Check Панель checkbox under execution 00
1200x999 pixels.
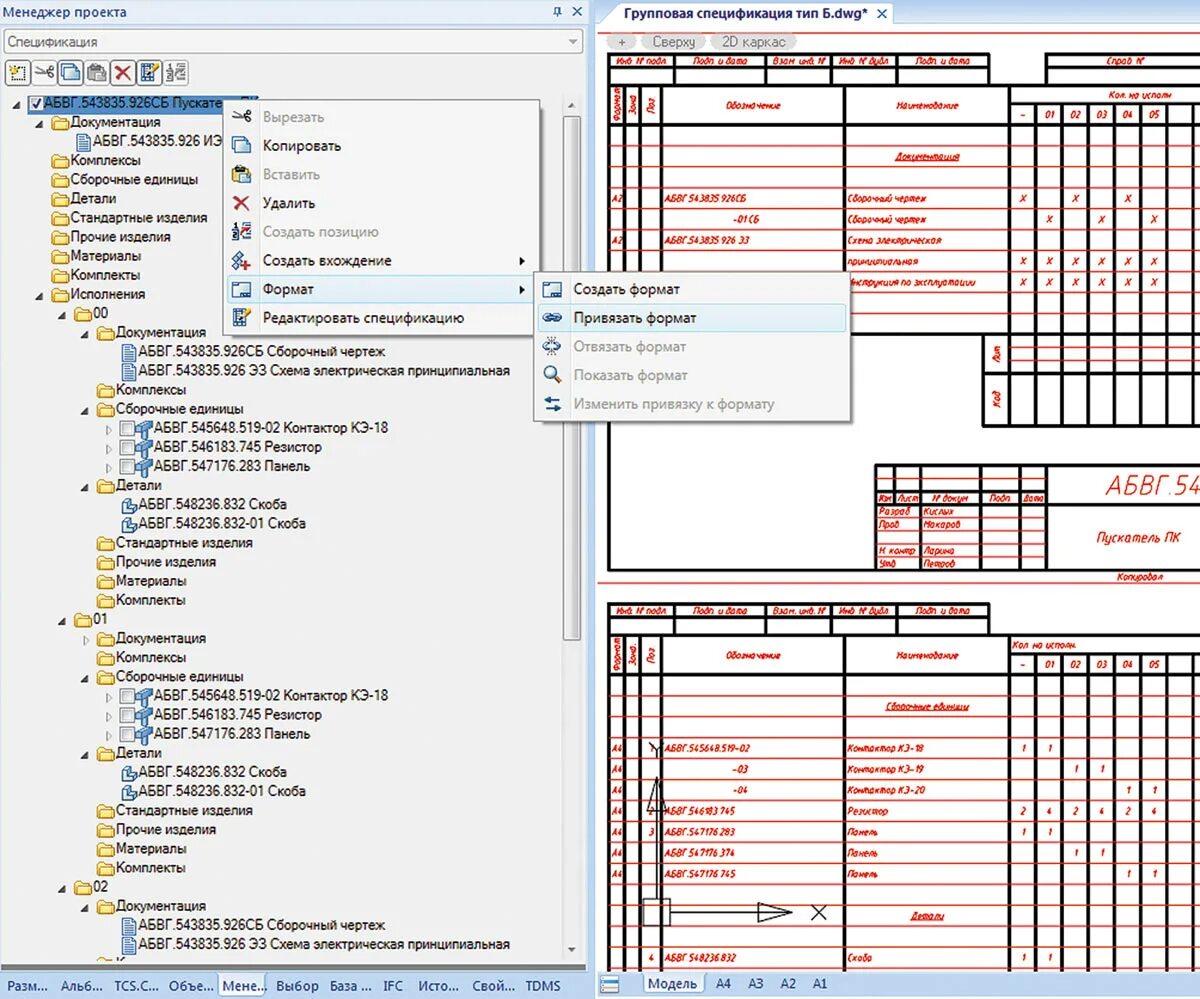pyautogui.click(x=126, y=466)
